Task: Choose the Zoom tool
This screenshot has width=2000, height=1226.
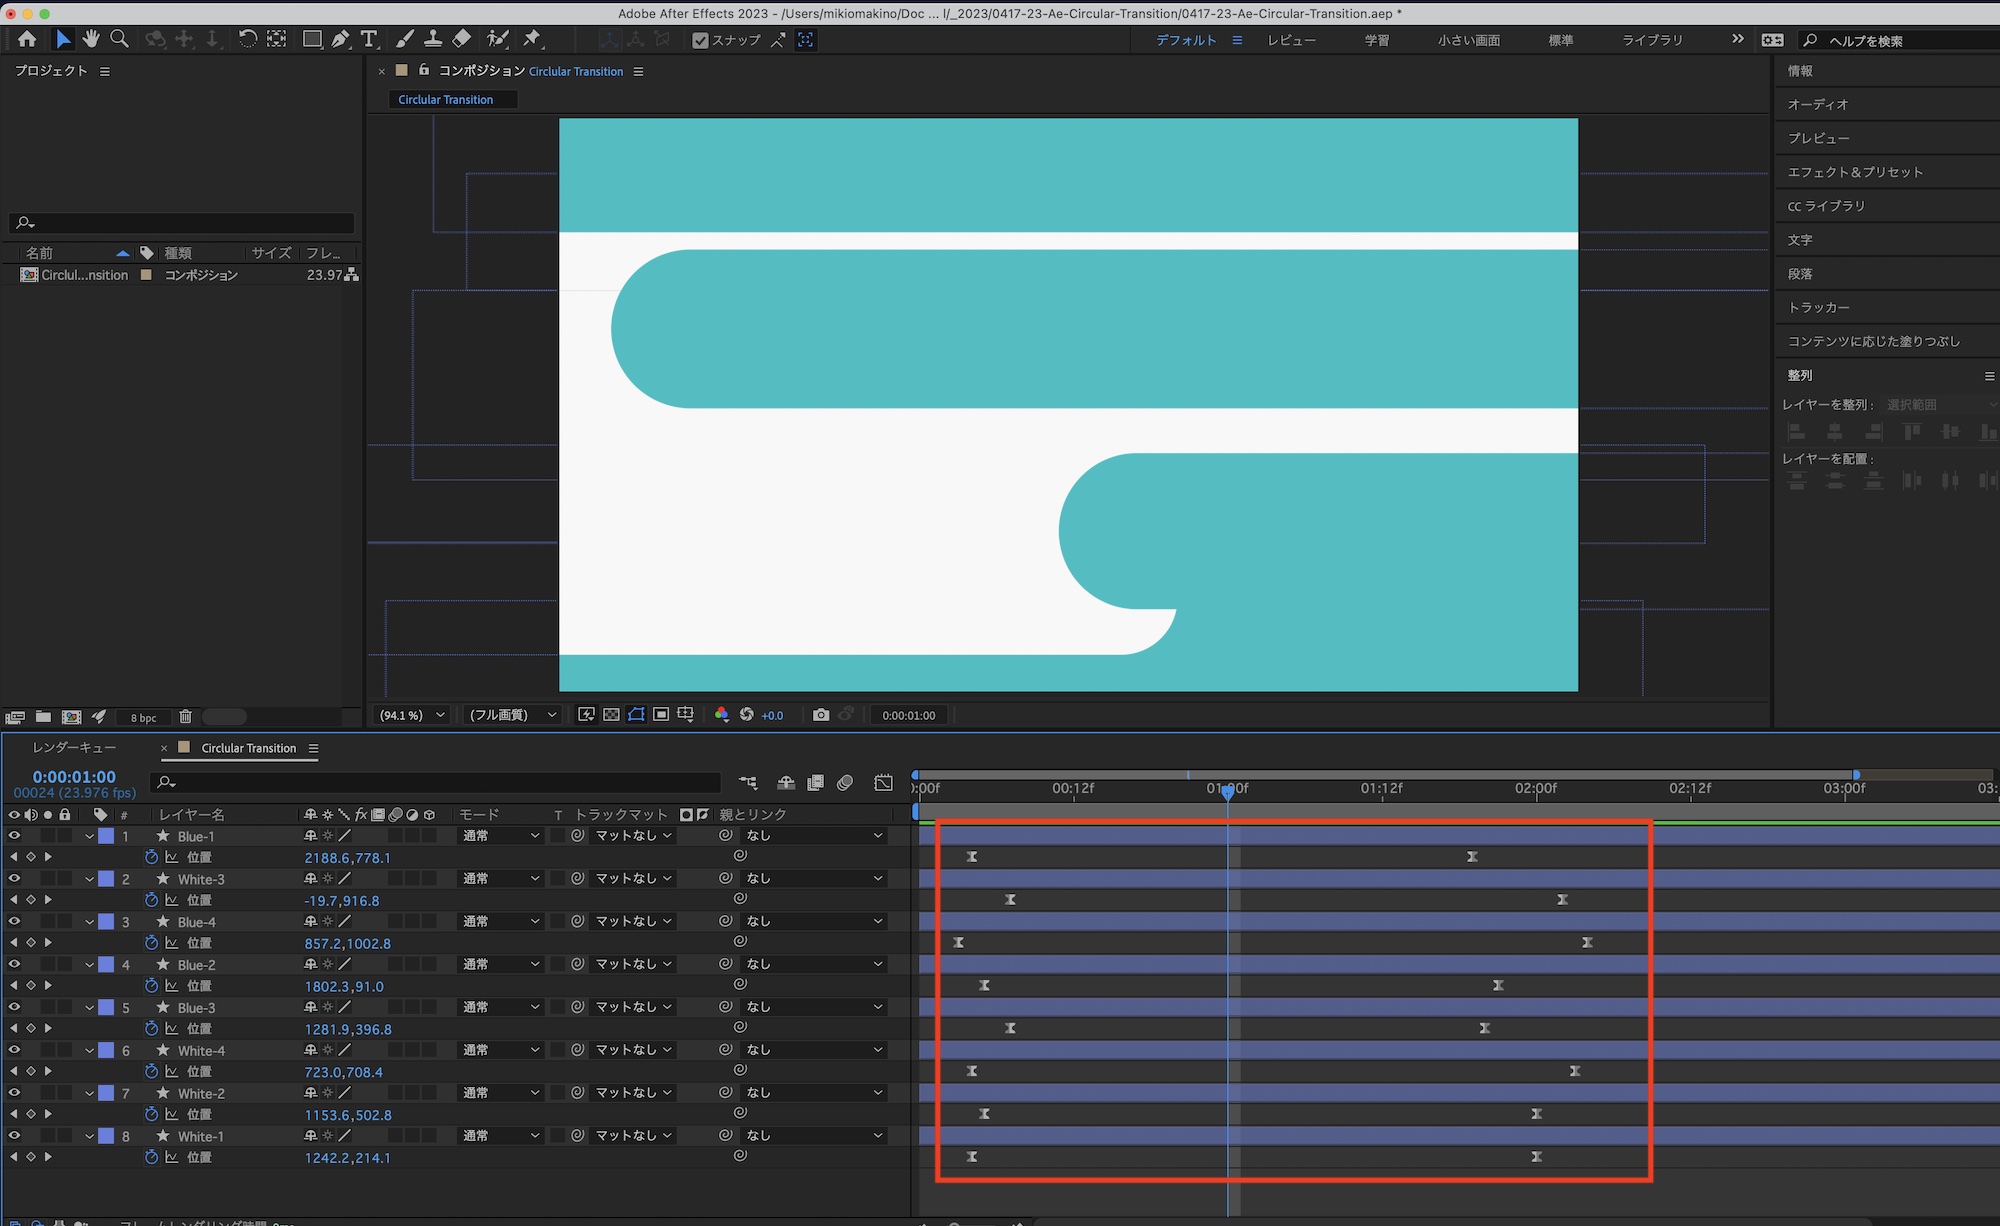Action: (x=119, y=39)
